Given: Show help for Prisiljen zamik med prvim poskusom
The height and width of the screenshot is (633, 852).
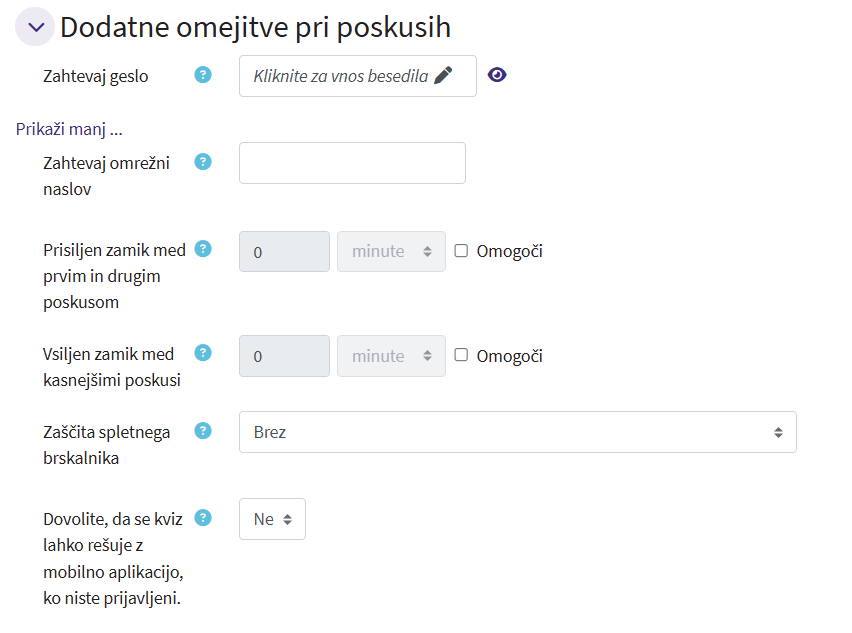Looking at the screenshot, I should 203,249.
